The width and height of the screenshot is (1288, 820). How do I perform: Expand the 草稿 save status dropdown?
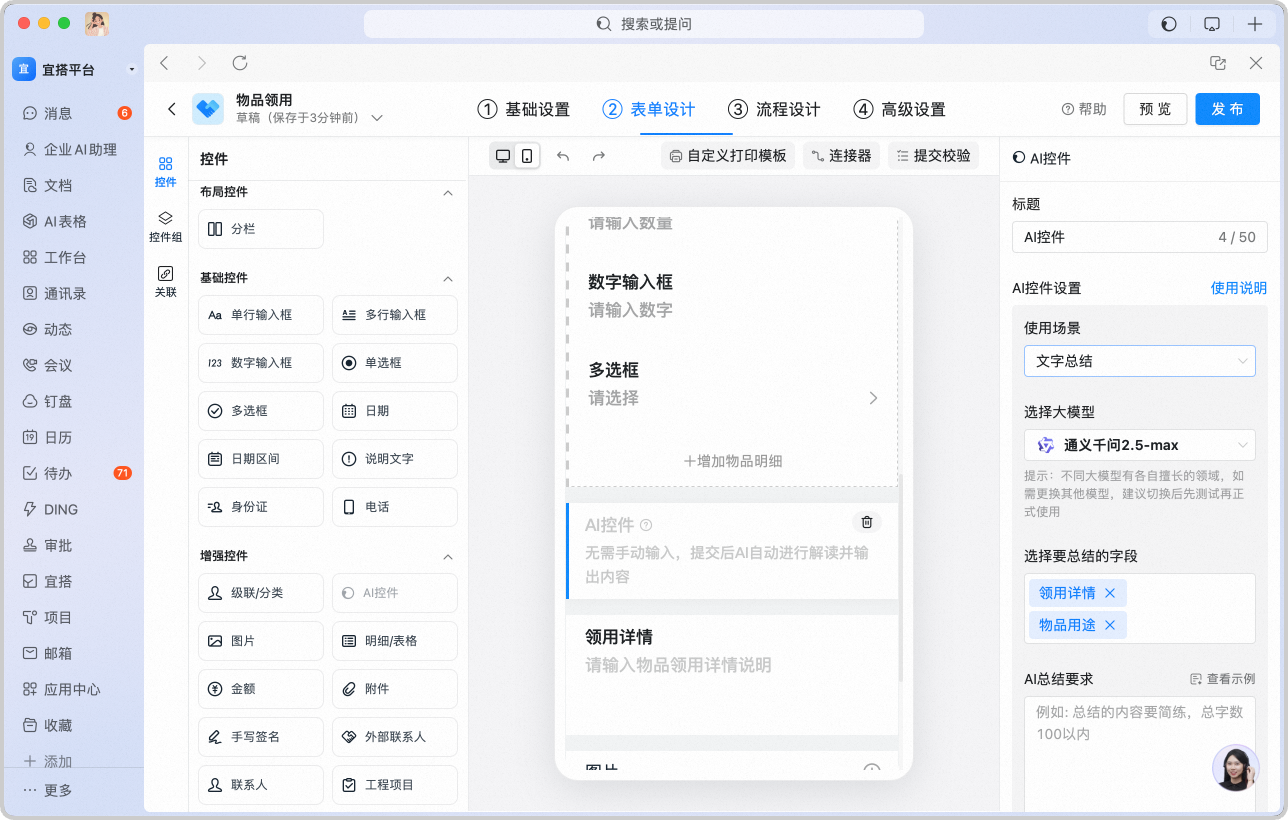click(377, 118)
